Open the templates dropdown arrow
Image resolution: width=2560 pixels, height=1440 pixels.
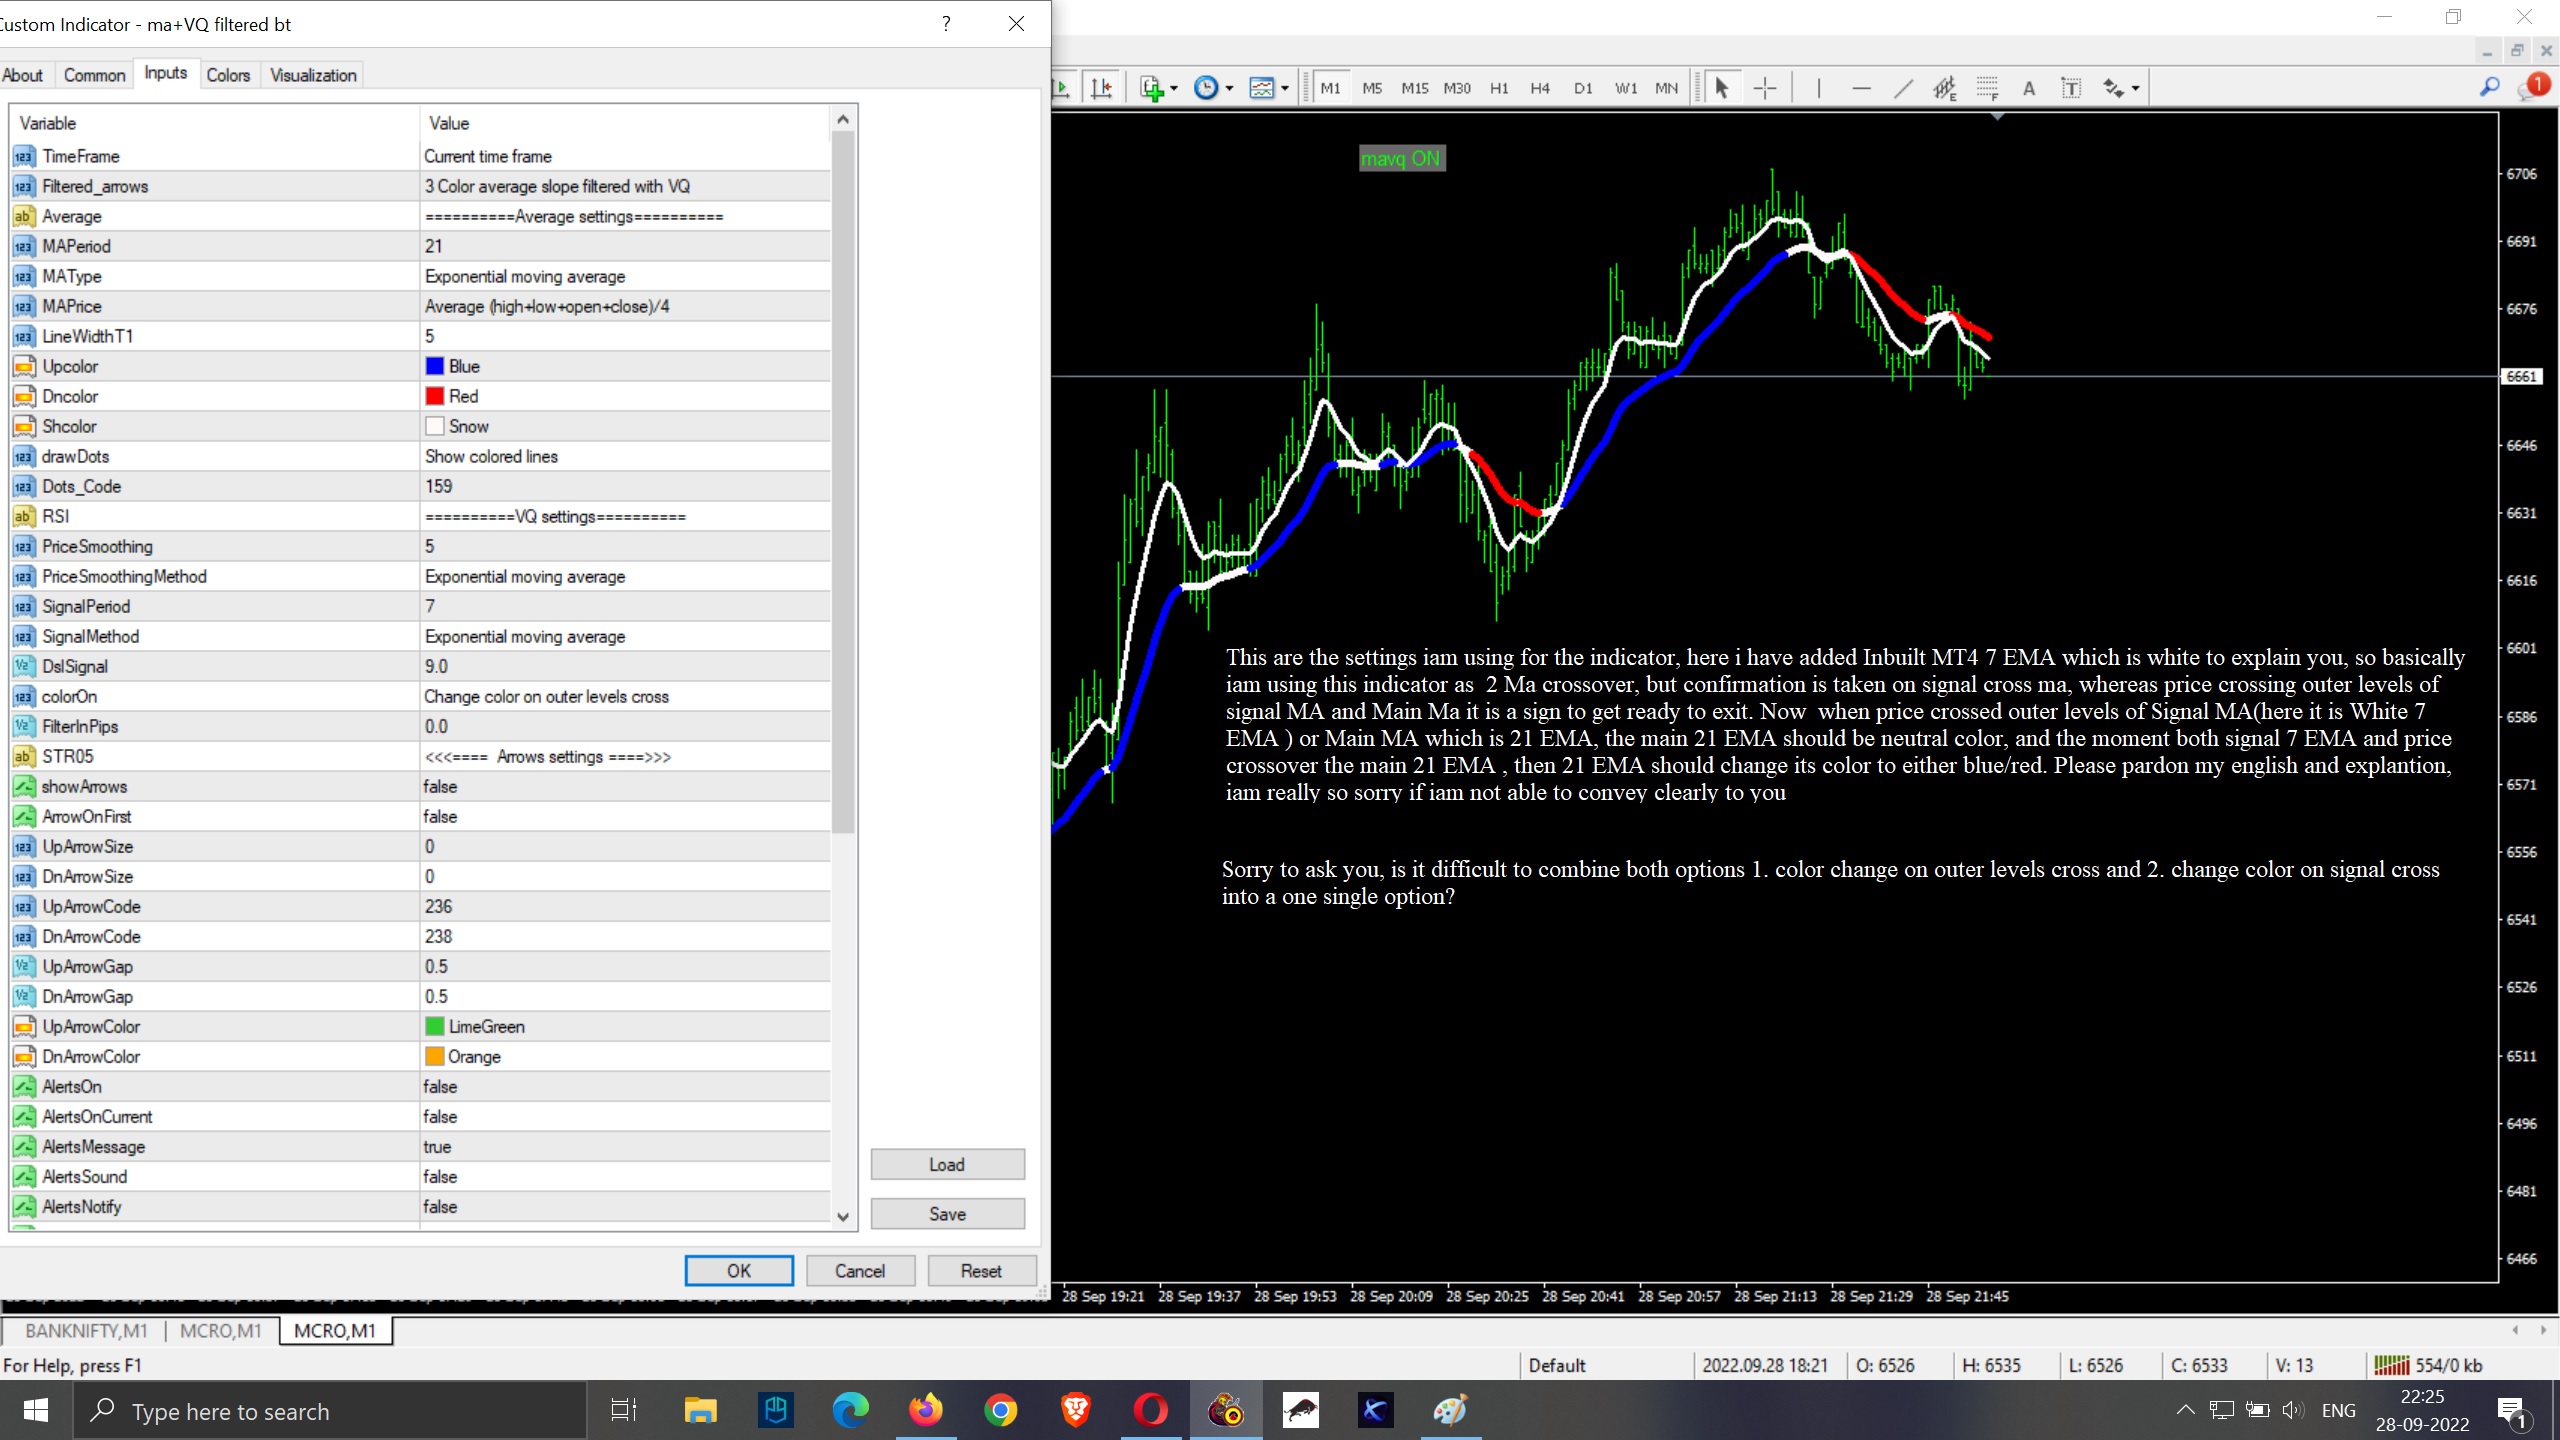(x=1285, y=88)
